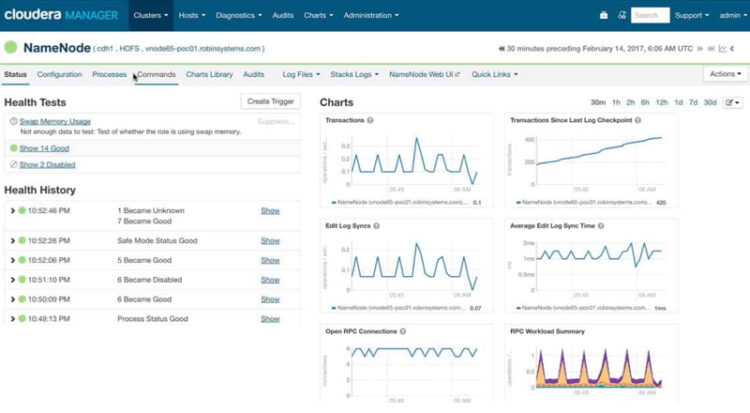
Task: Go to Audits in the top navigation bar
Action: click(x=283, y=15)
